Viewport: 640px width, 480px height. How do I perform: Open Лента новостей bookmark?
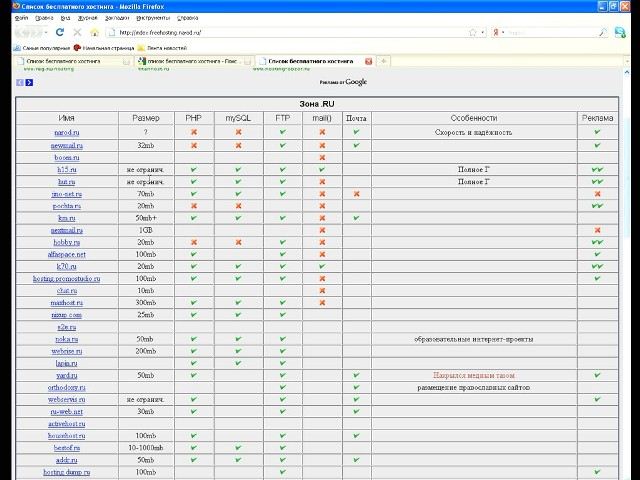point(162,48)
